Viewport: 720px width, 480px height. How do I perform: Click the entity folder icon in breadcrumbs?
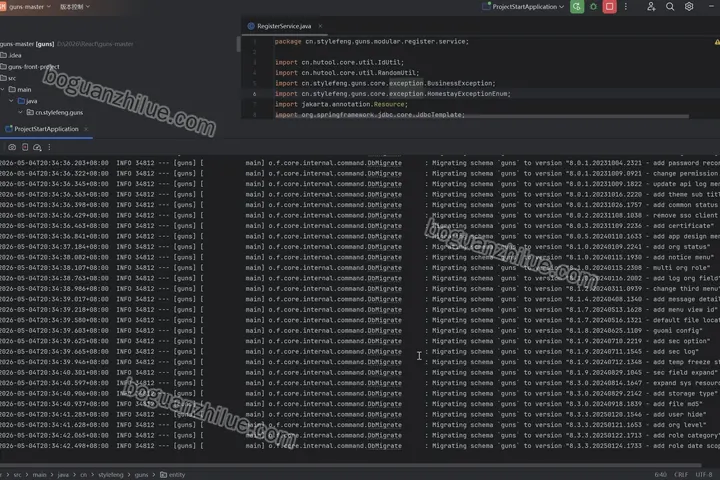163,474
